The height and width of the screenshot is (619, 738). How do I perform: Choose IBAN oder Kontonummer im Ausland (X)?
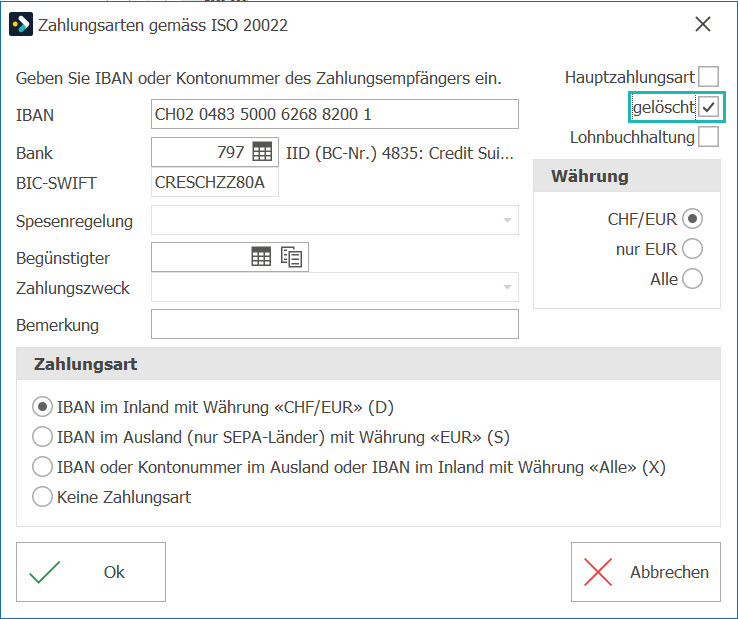pos(42,467)
